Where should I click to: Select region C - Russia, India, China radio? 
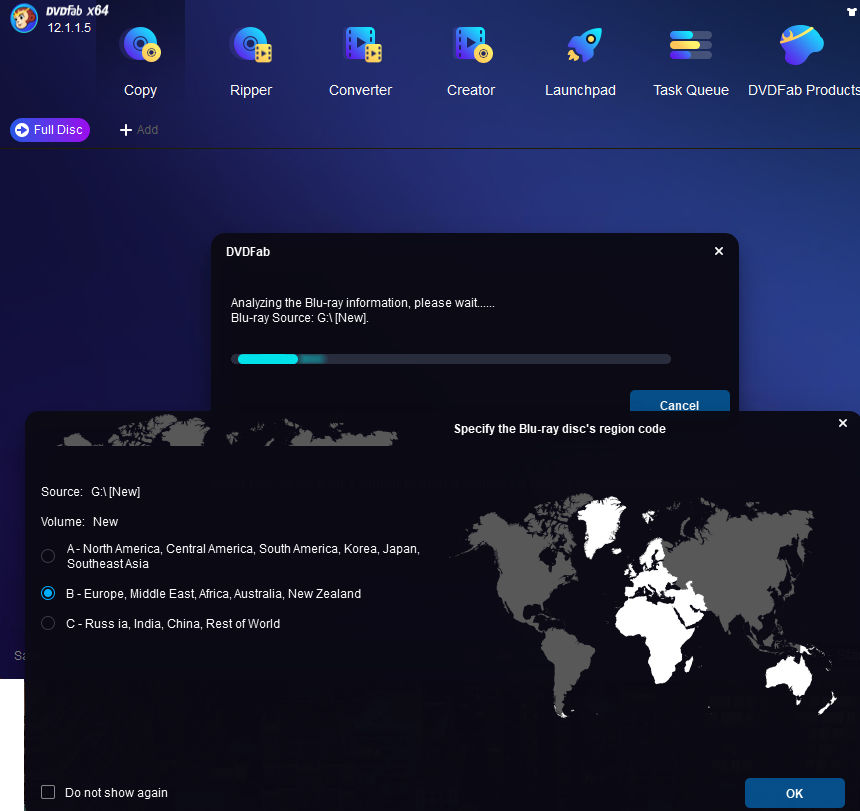pos(48,623)
